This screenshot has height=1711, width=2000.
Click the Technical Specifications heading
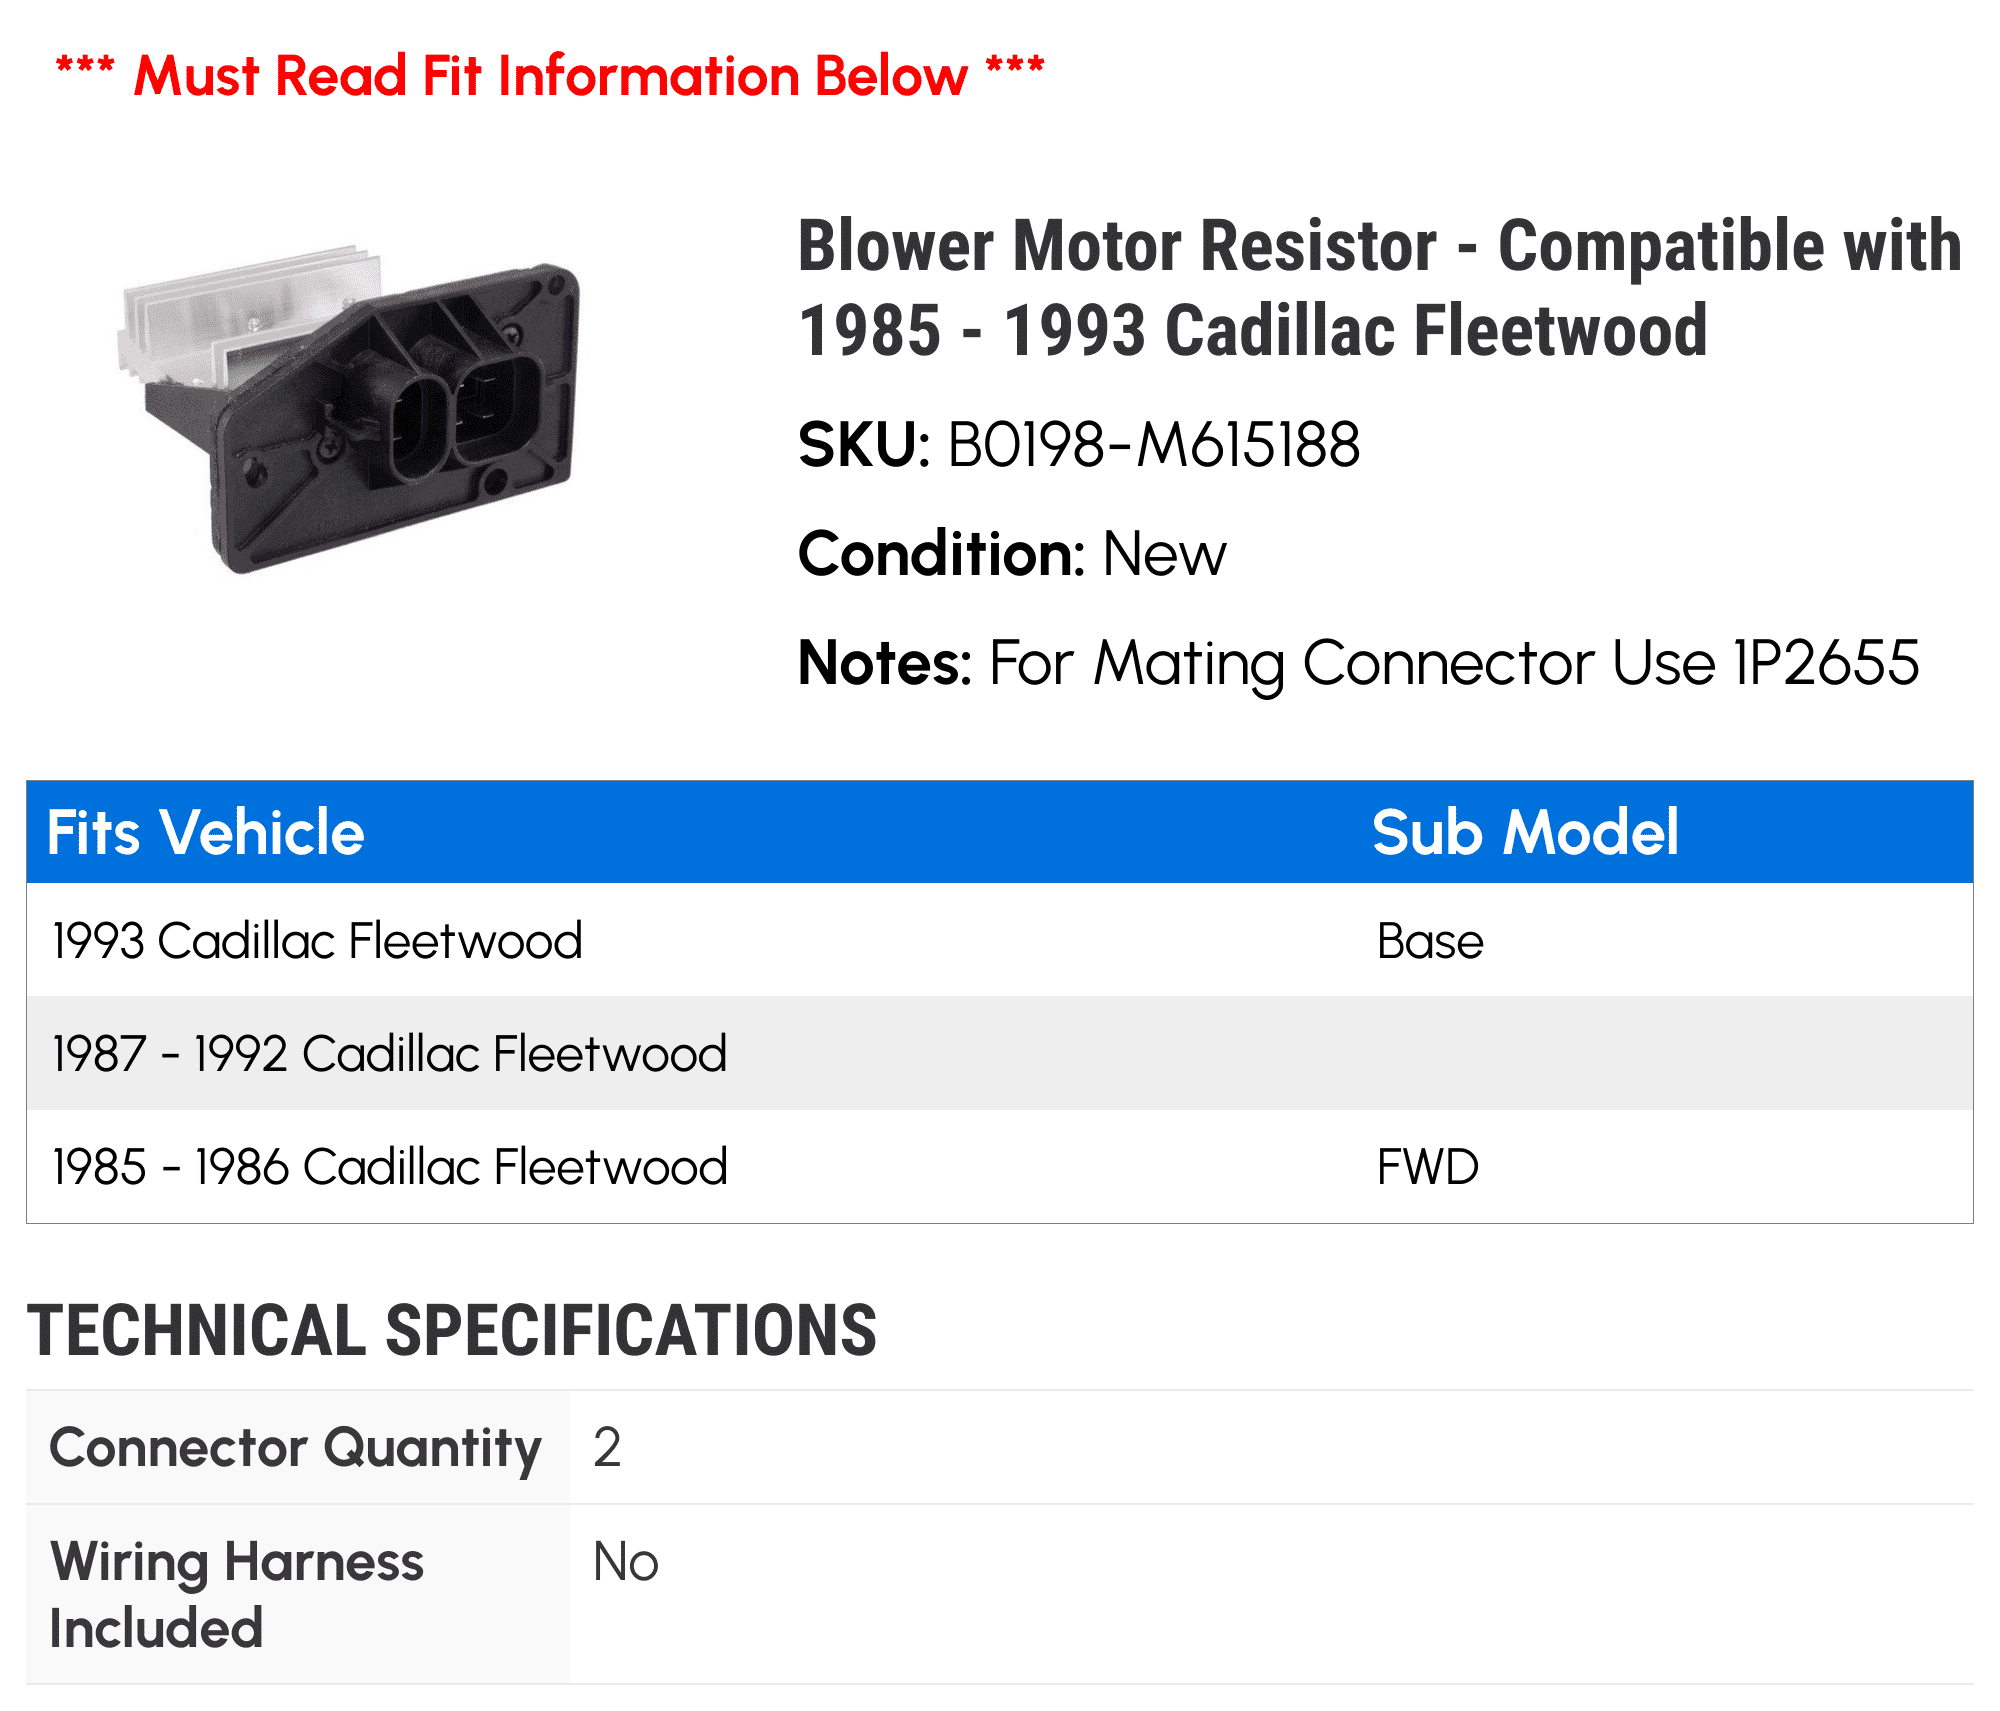point(452,1330)
